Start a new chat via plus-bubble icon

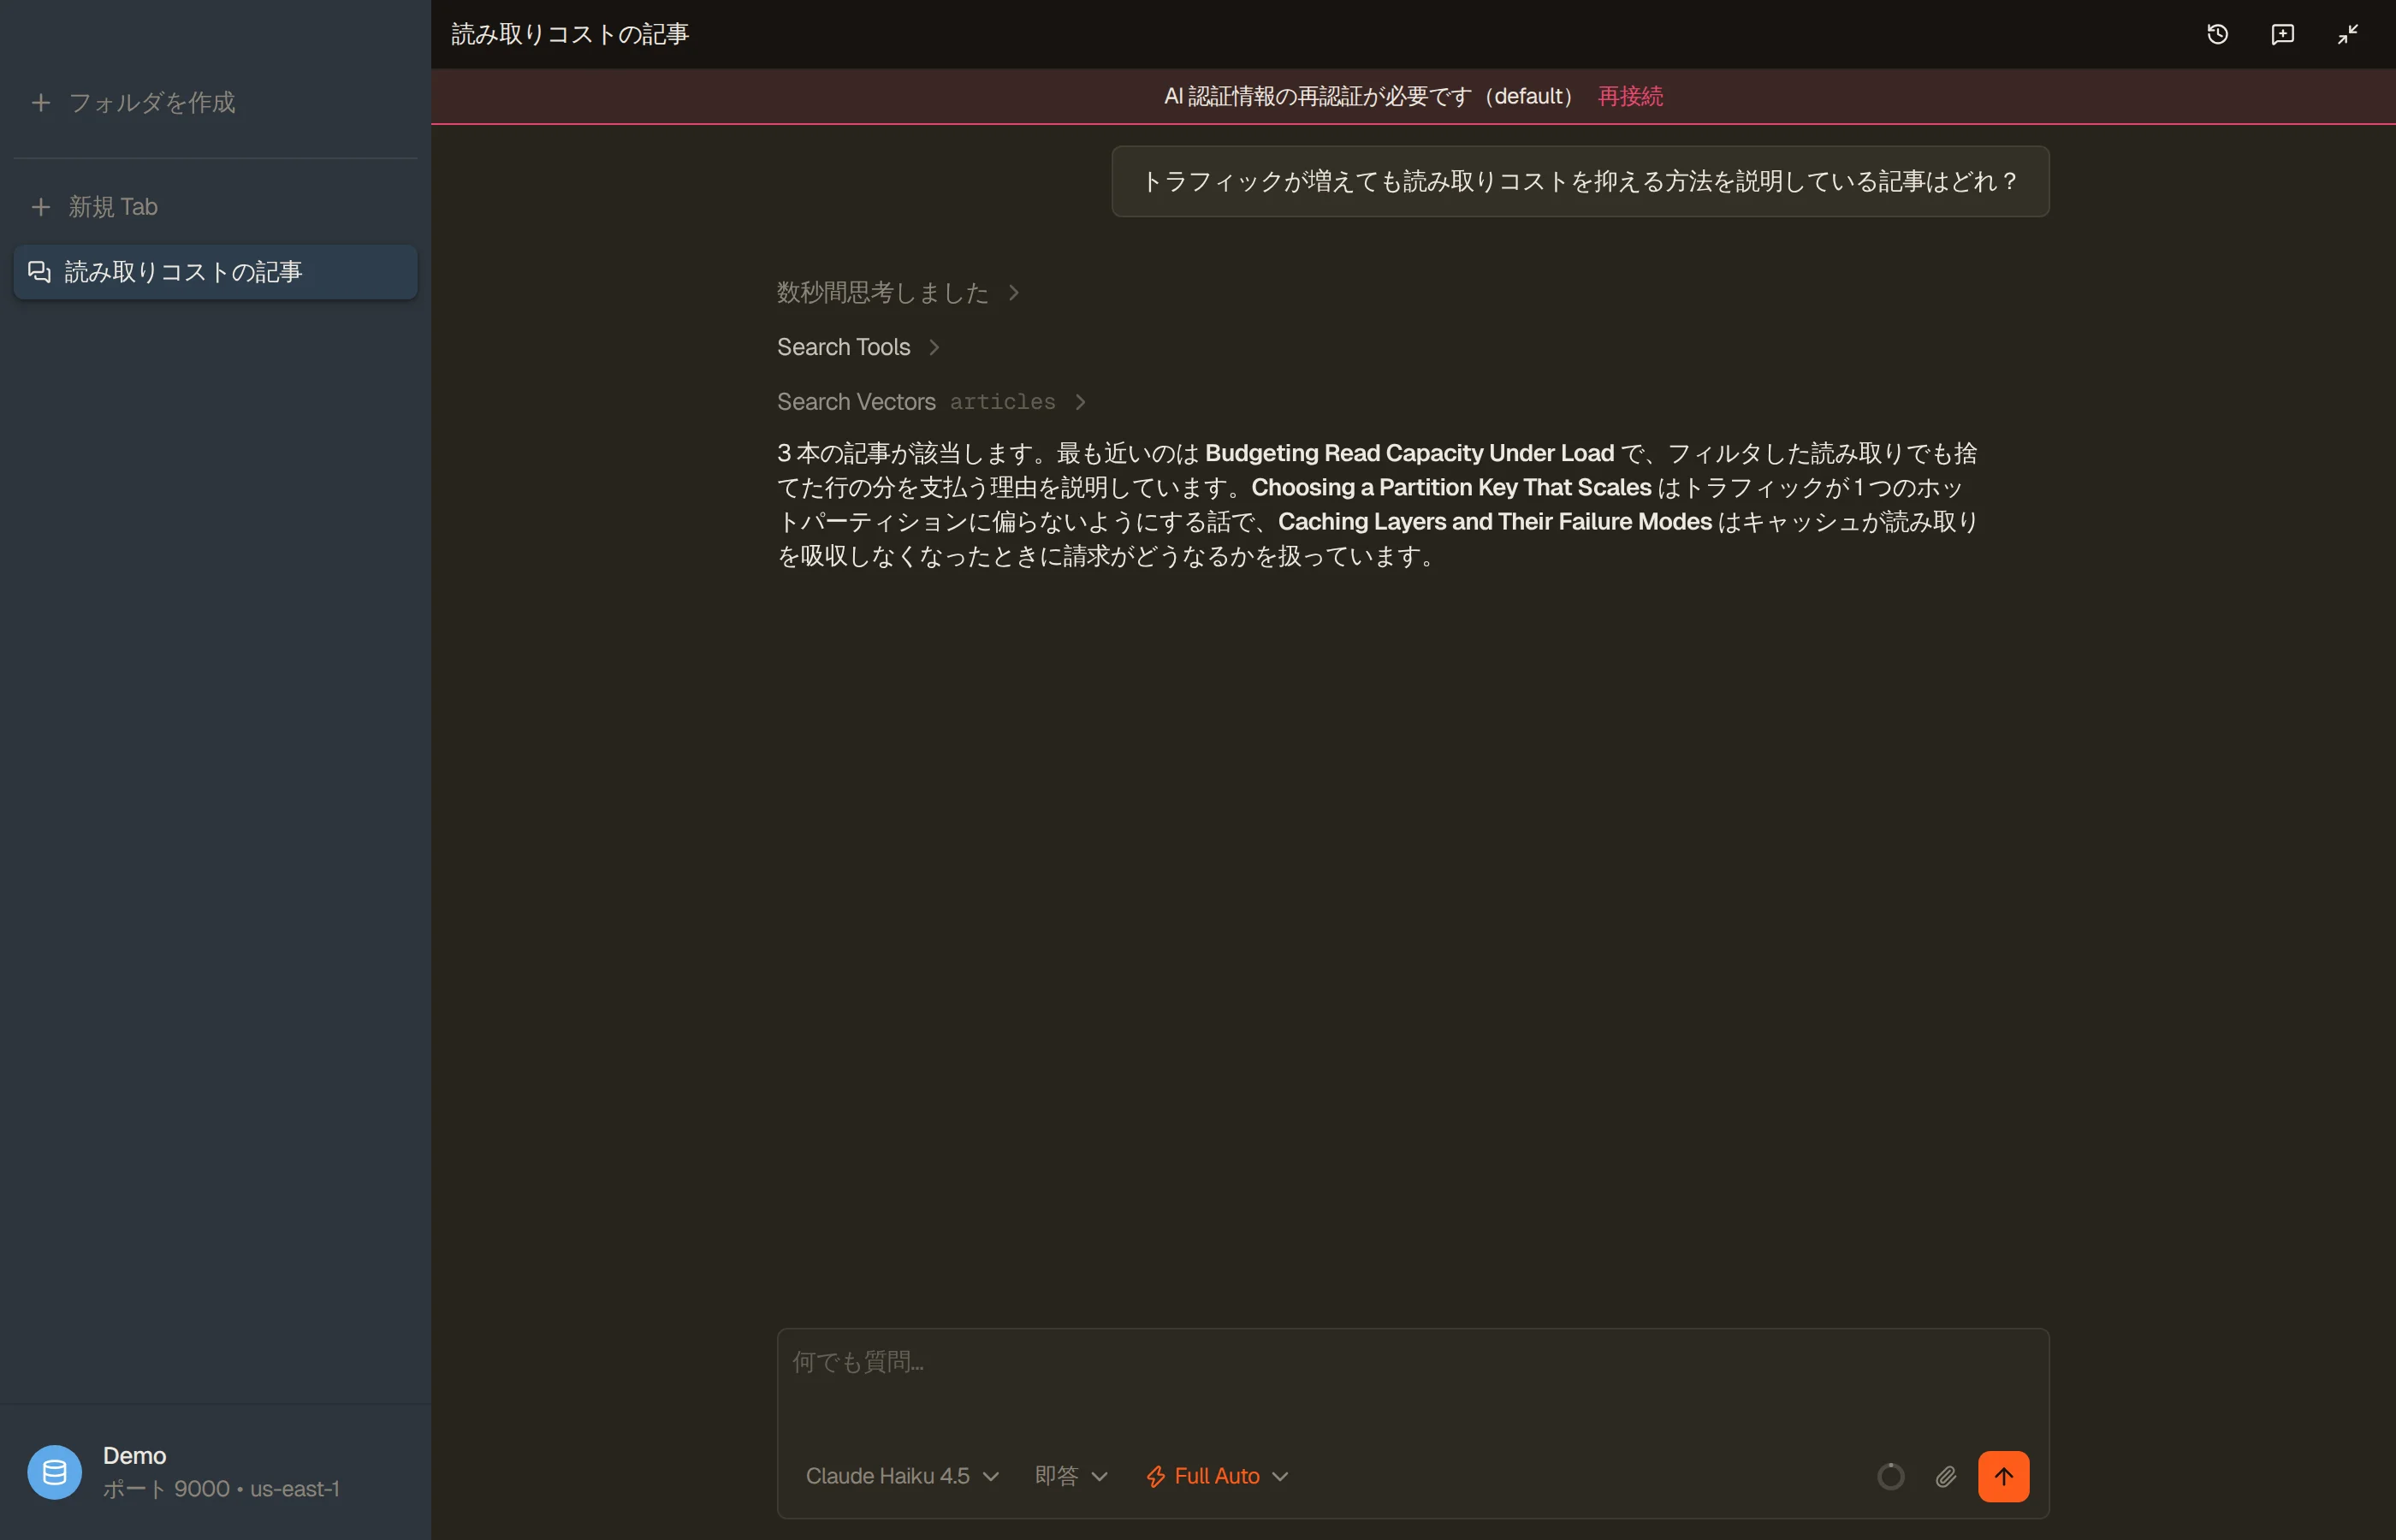(2282, 34)
